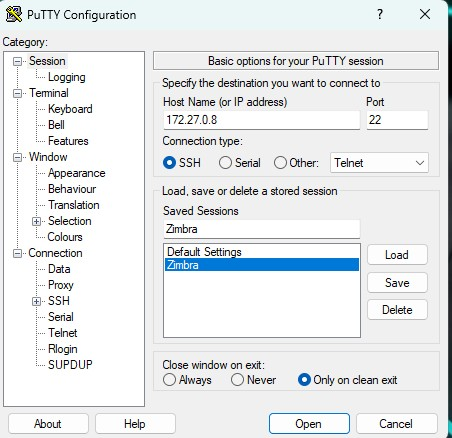Click the Open button to connect
452x438 pixels.
pos(309,424)
